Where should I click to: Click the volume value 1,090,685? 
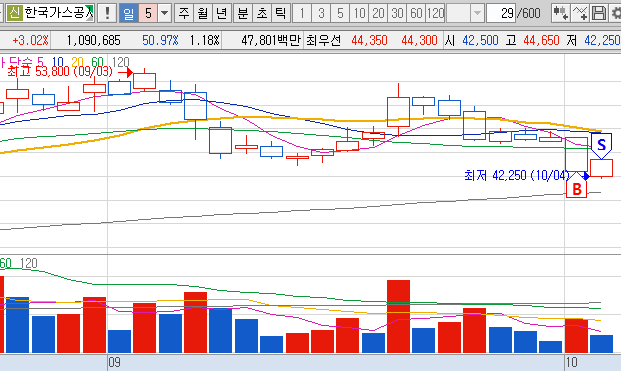click(93, 40)
